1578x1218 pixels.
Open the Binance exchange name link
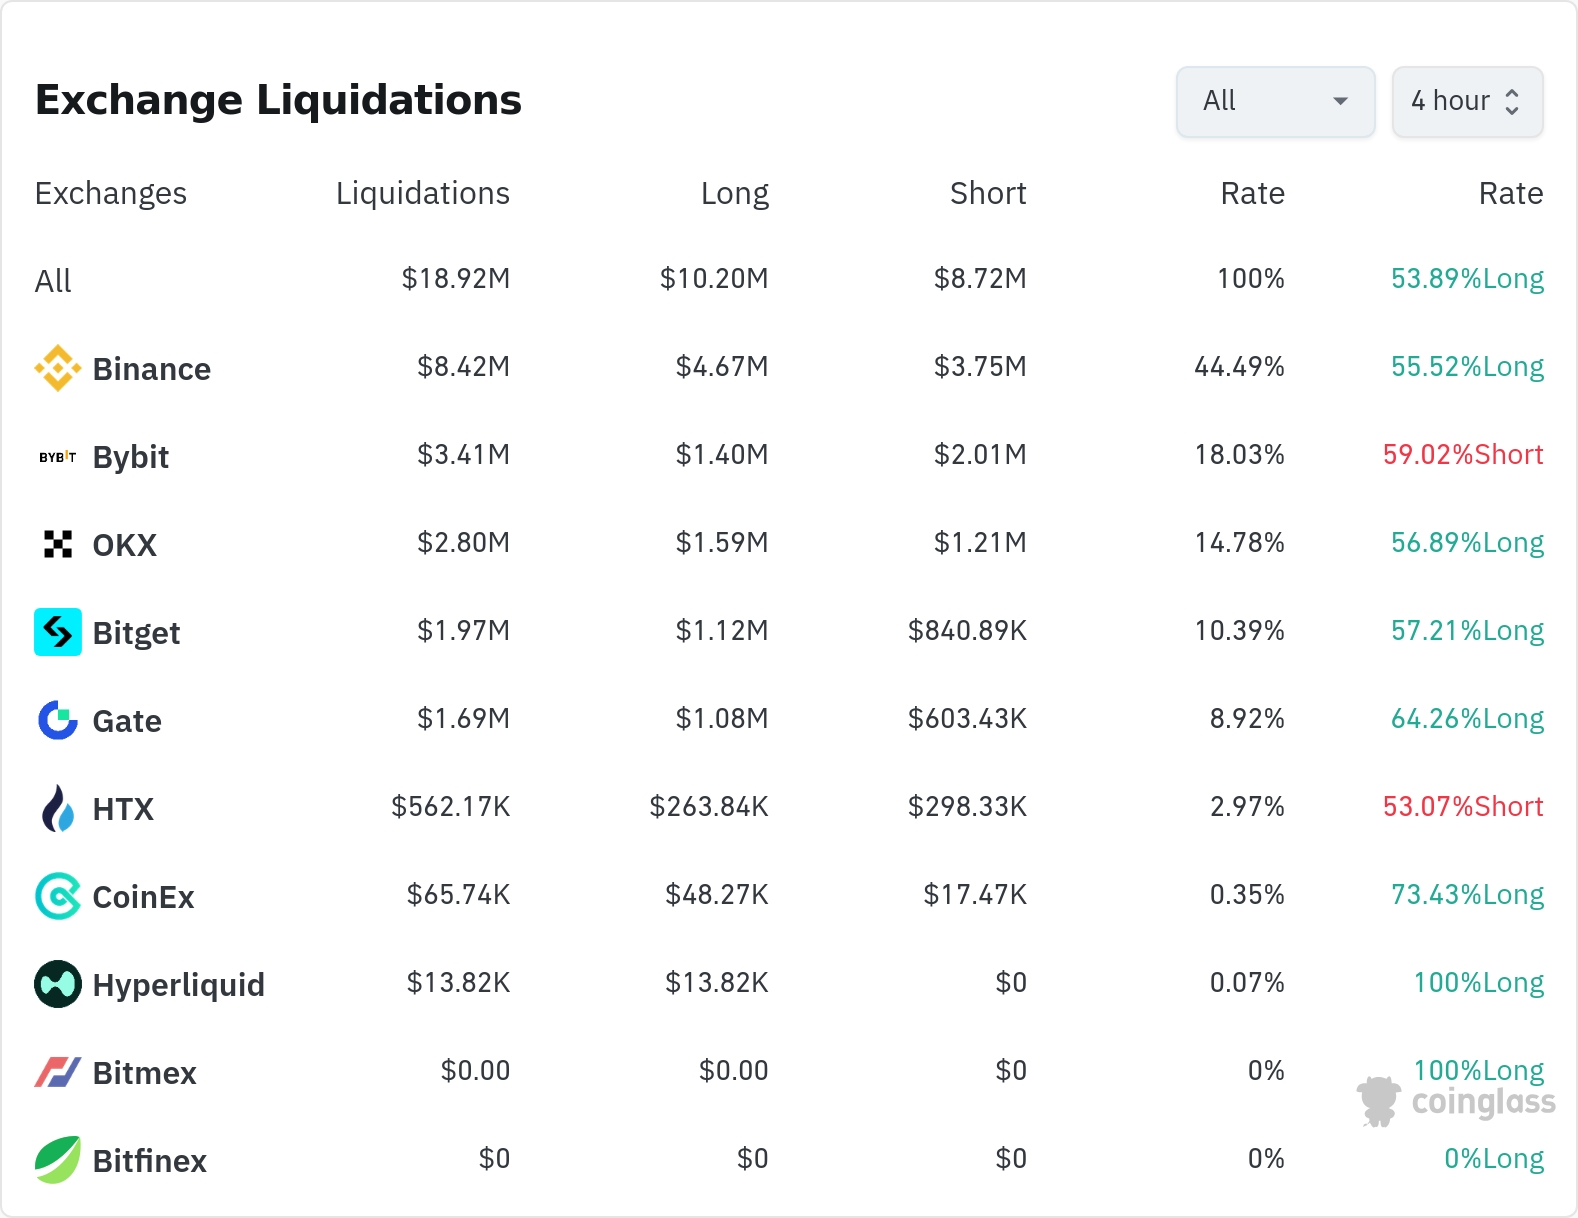click(151, 369)
